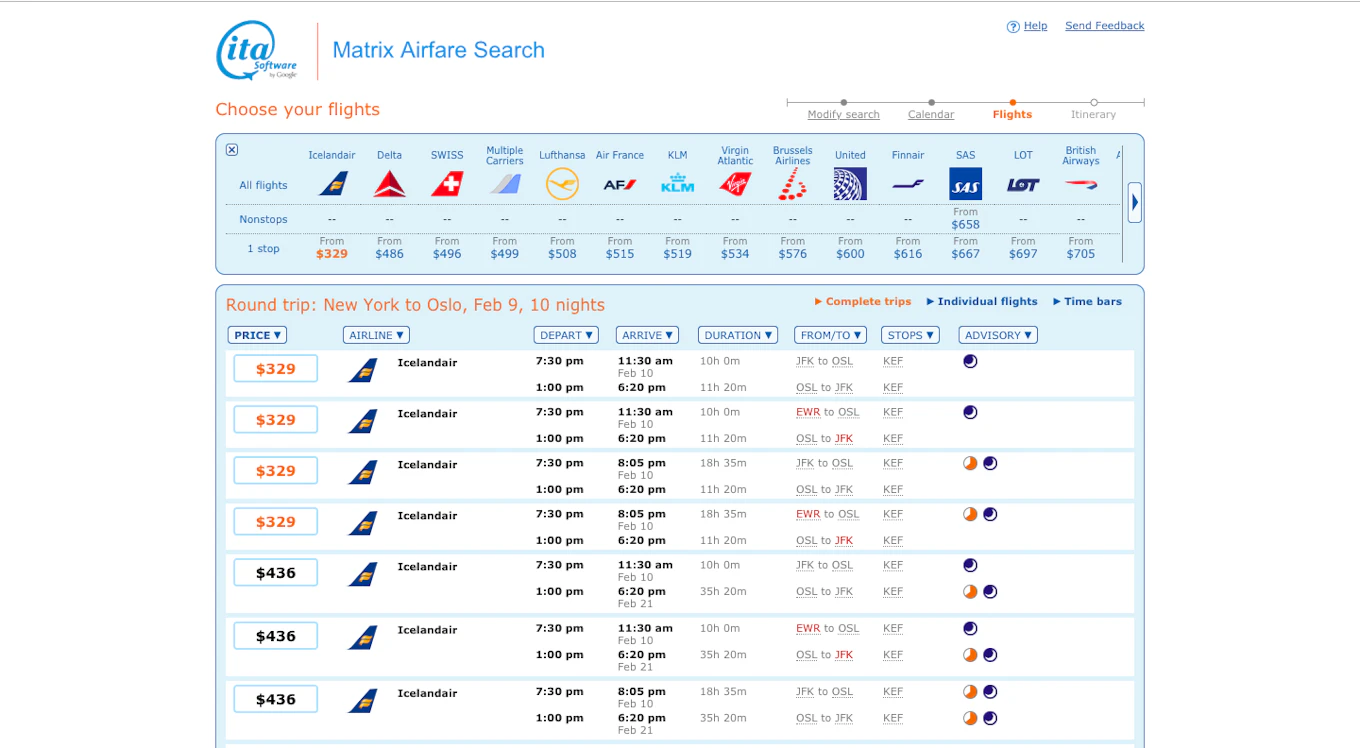Click the SWISS airline logo
1360x748 pixels.
point(447,184)
